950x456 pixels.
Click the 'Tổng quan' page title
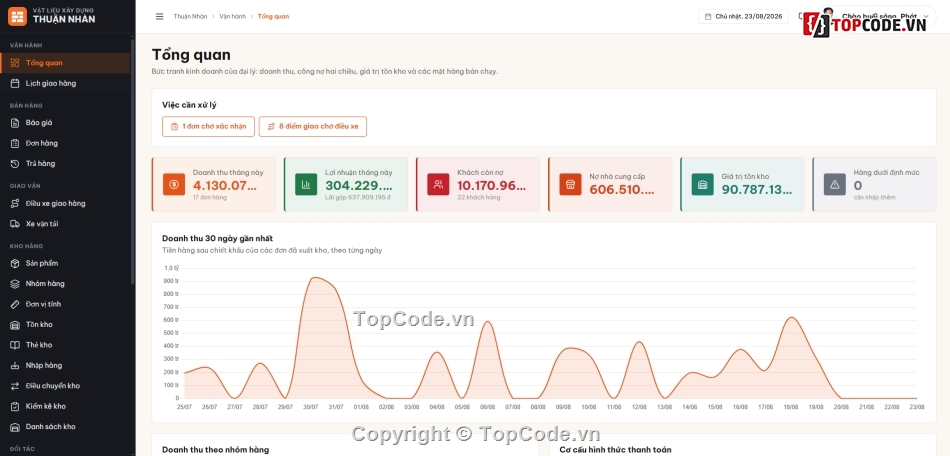[x=191, y=55]
